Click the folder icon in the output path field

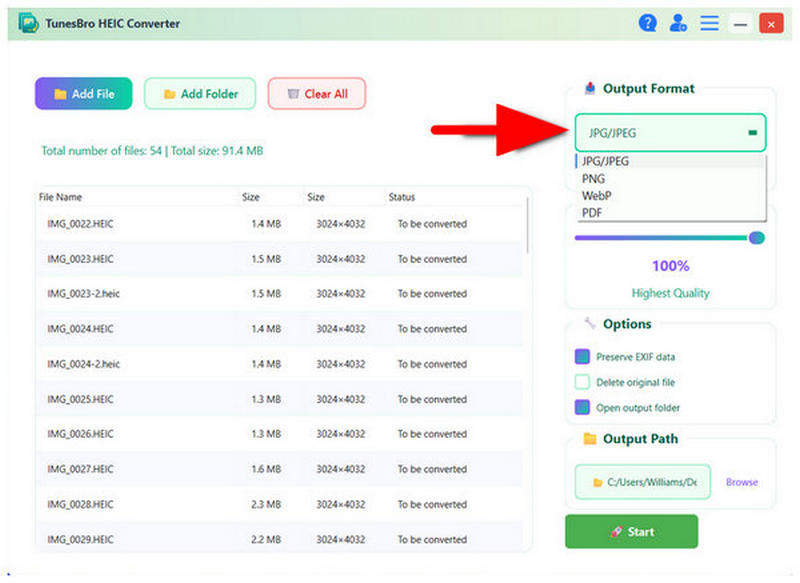[597, 482]
